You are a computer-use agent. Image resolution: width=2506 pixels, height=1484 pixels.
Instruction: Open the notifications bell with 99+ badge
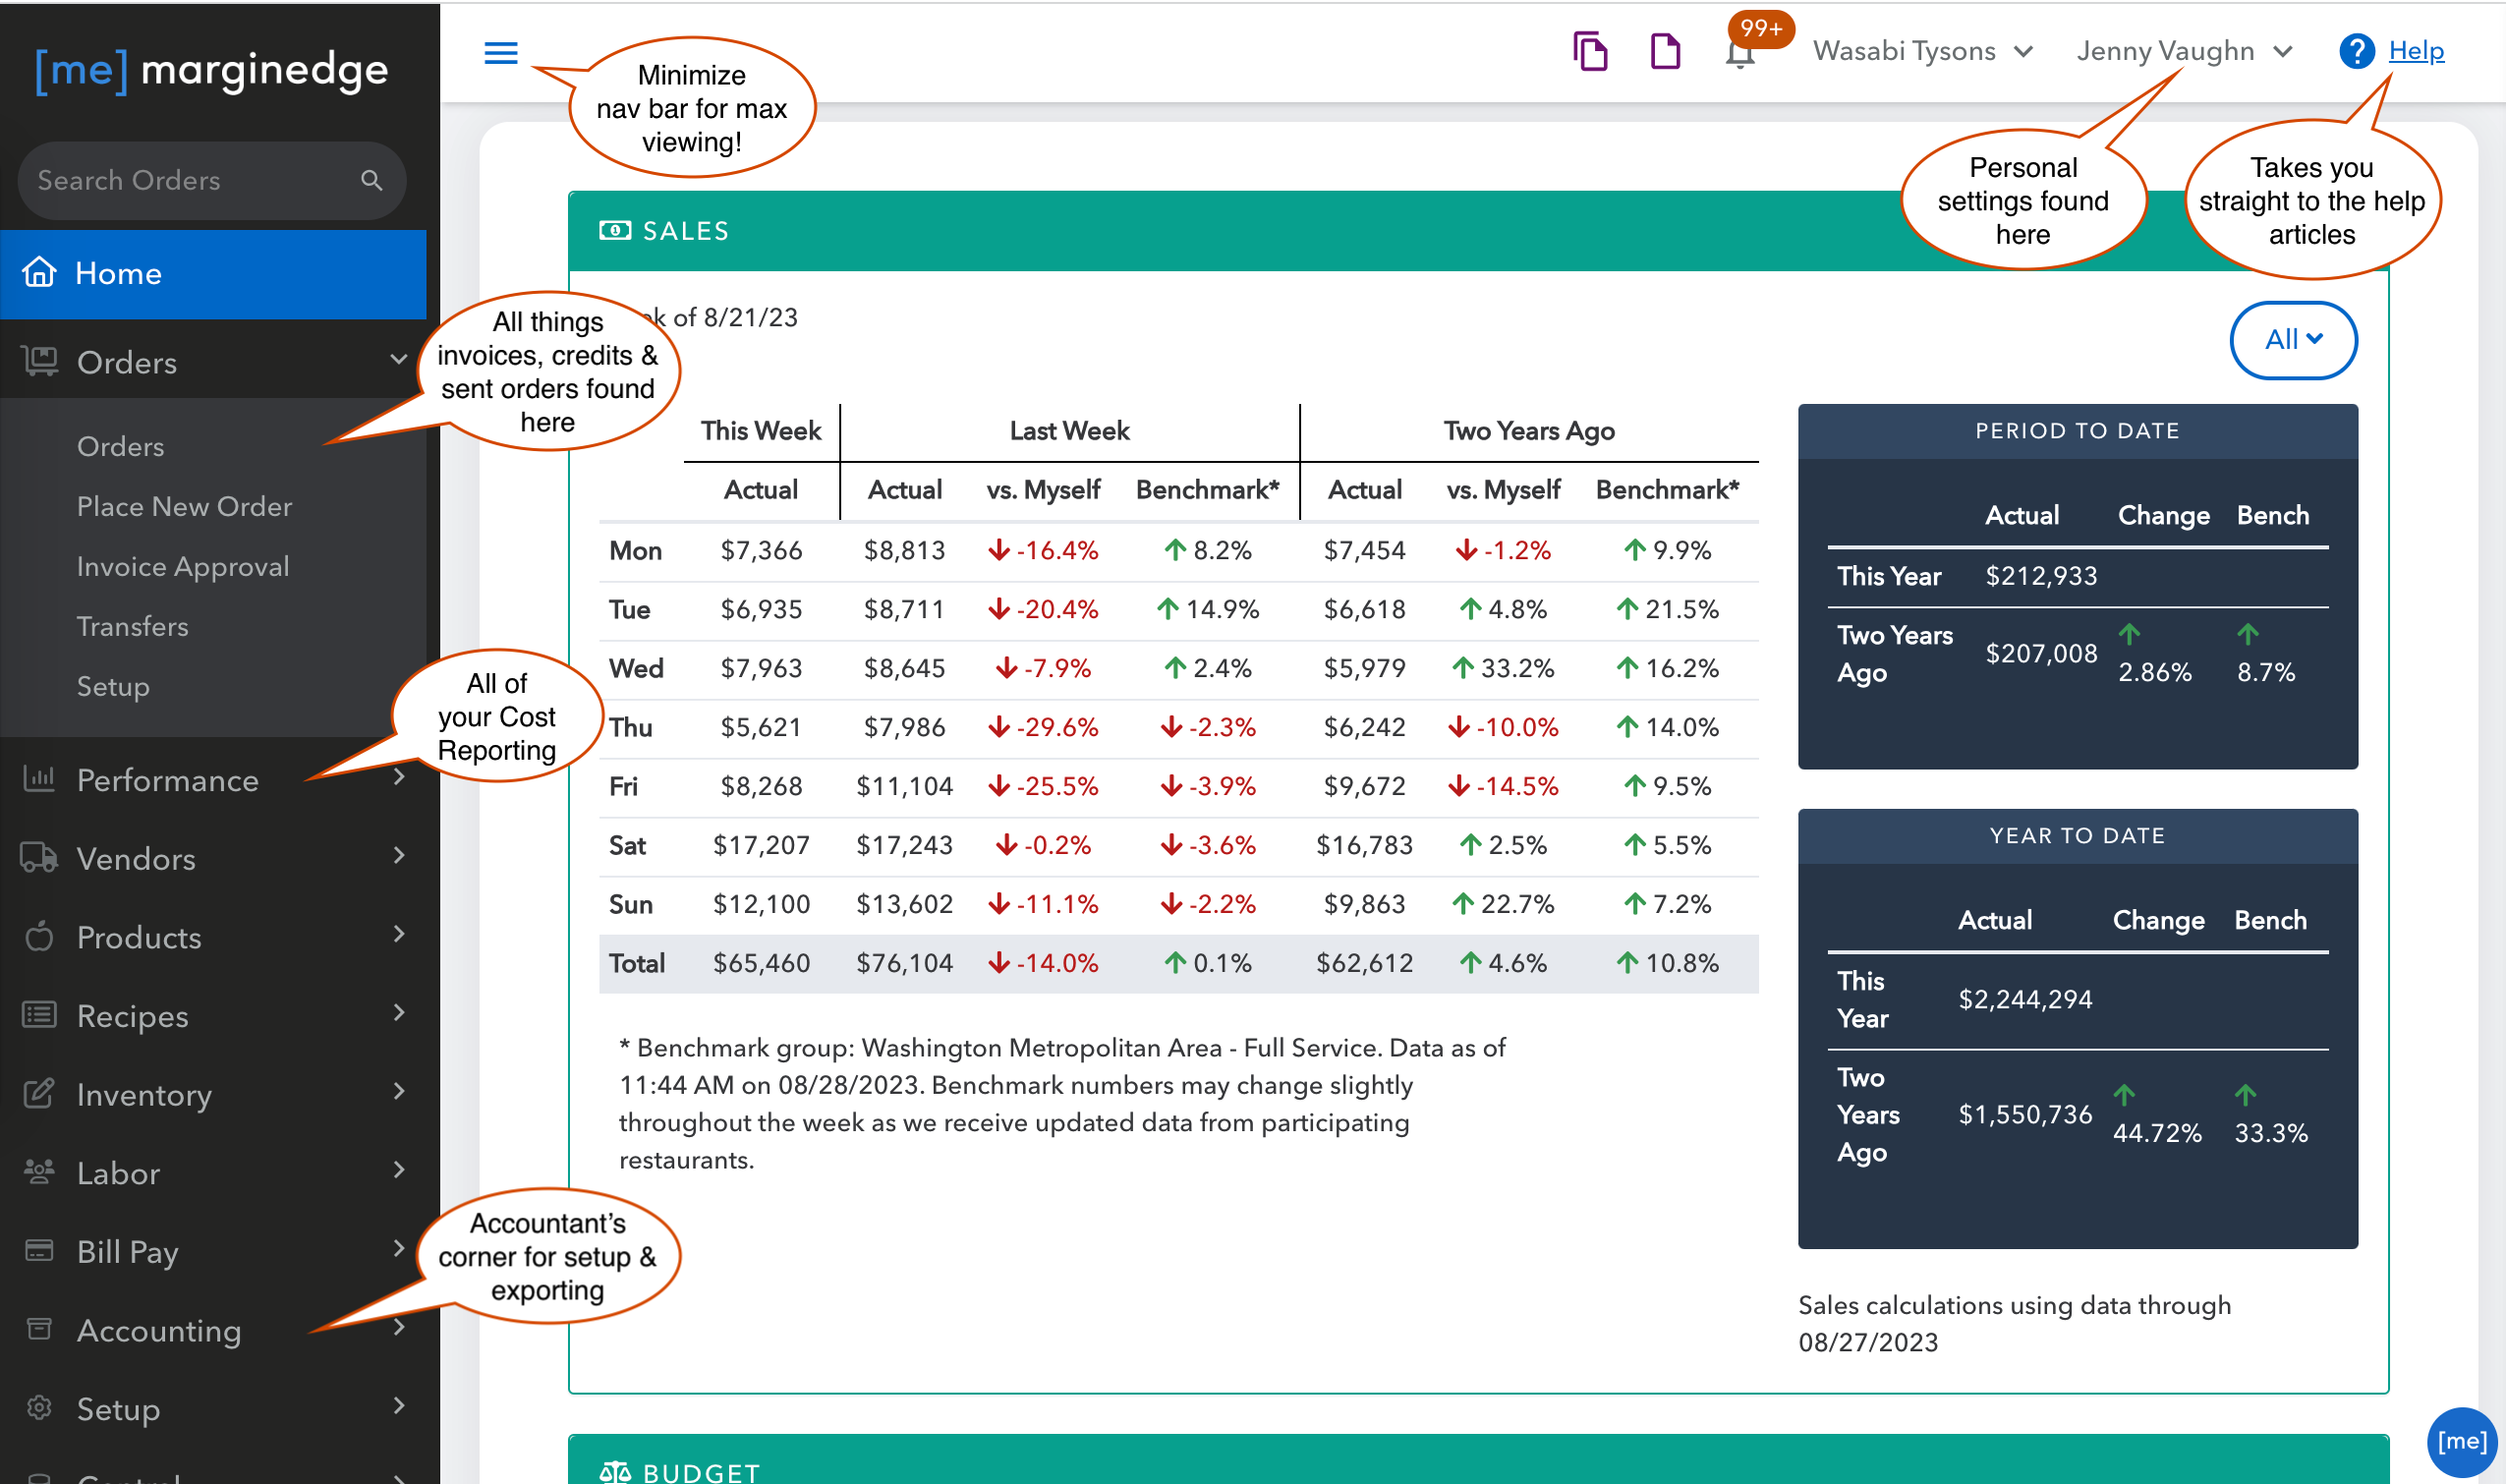[x=1739, y=54]
